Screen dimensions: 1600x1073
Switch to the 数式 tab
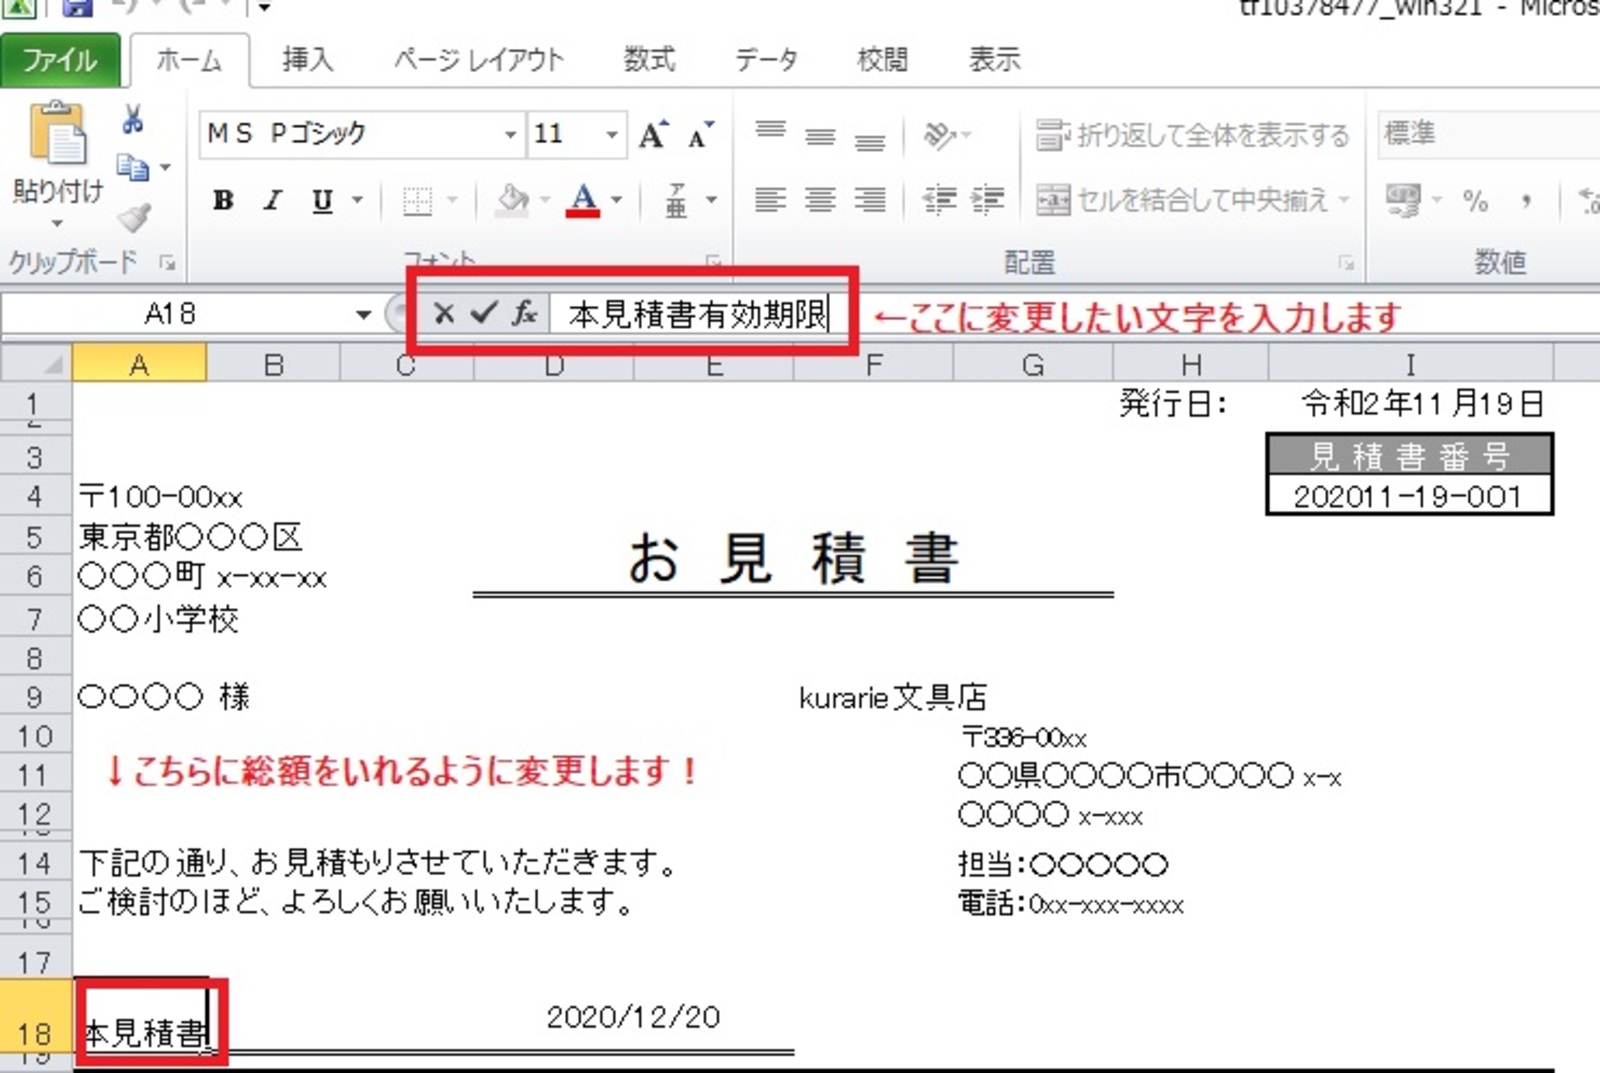click(x=649, y=60)
